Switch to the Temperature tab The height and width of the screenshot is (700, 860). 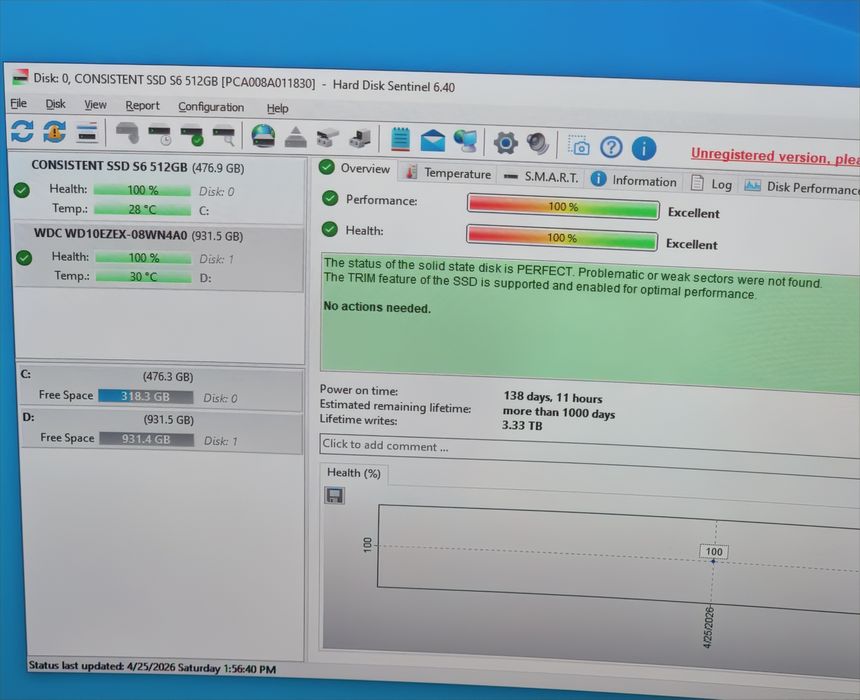coord(448,173)
